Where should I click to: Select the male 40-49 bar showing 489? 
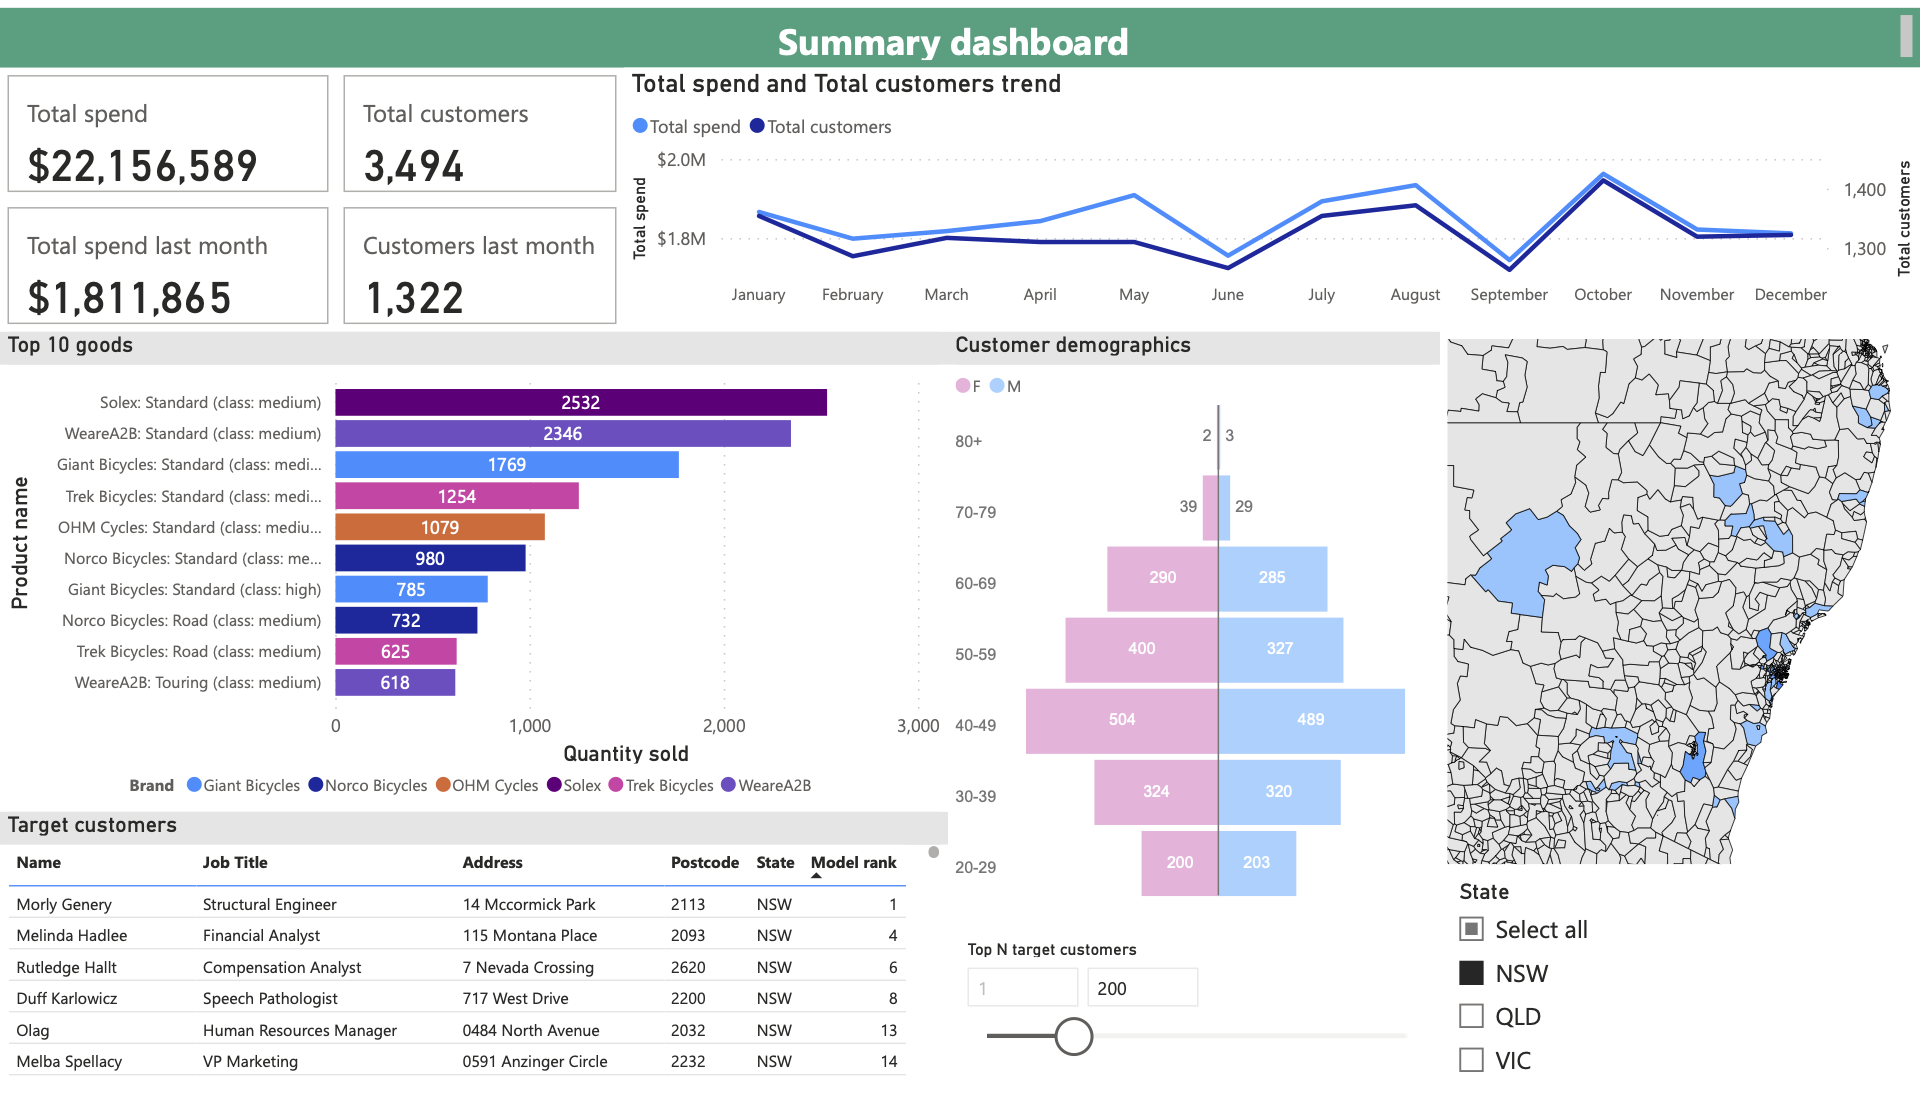pyautogui.click(x=1311, y=720)
